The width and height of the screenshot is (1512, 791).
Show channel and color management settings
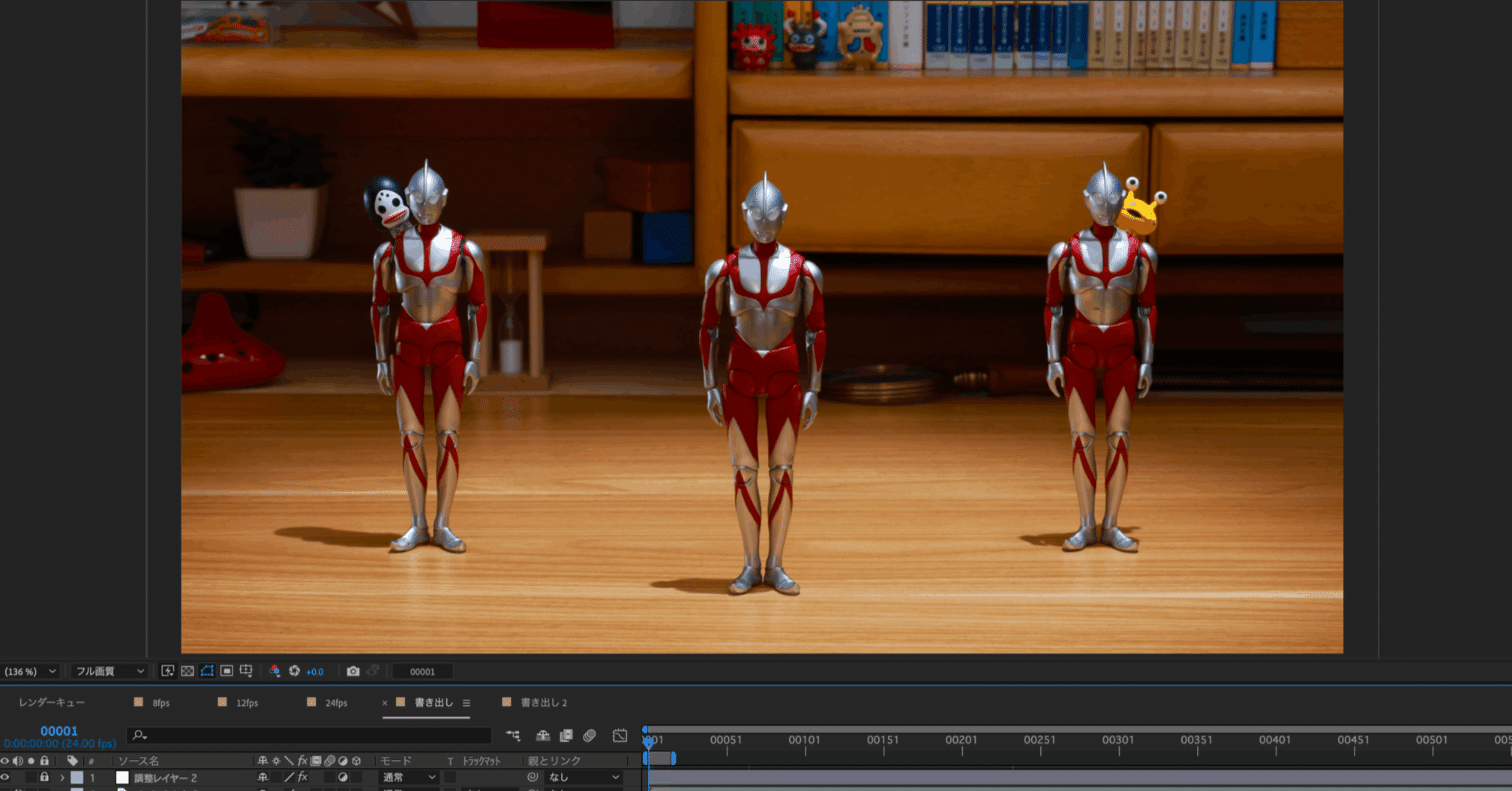(x=274, y=670)
